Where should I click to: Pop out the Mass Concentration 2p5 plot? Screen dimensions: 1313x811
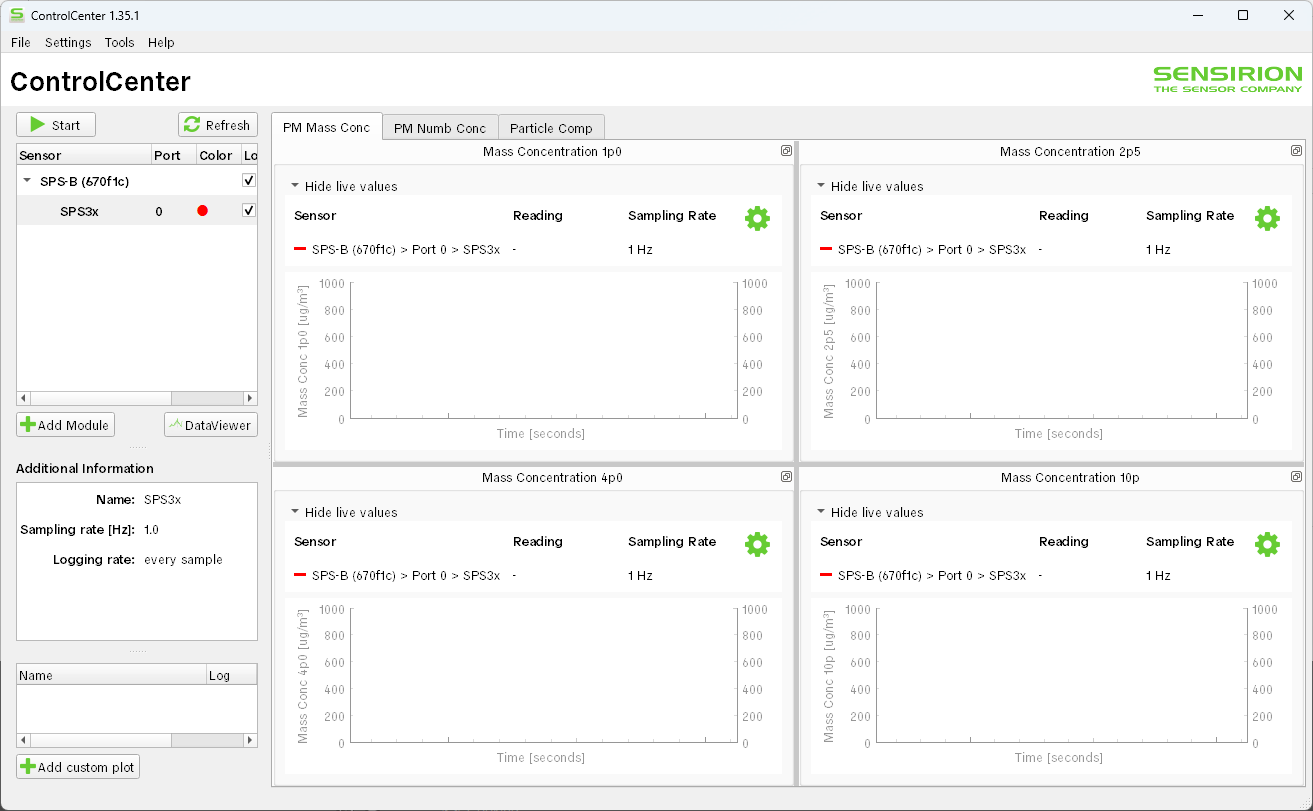click(1296, 151)
